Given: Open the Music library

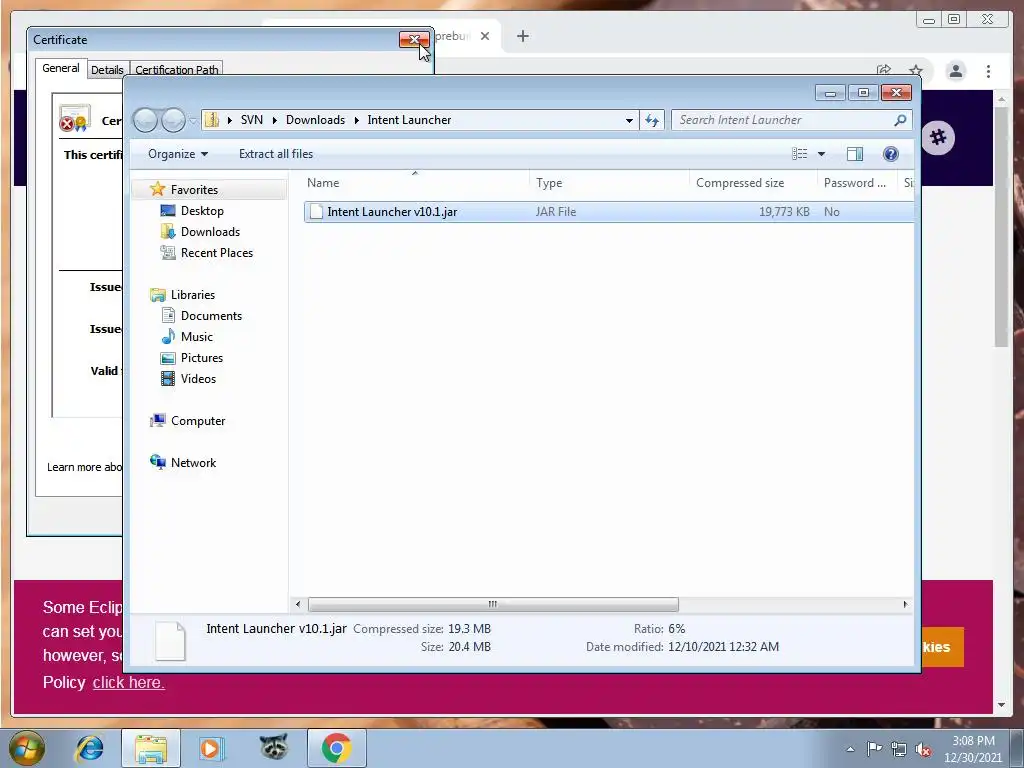Looking at the screenshot, I should [x=197, y=337].
